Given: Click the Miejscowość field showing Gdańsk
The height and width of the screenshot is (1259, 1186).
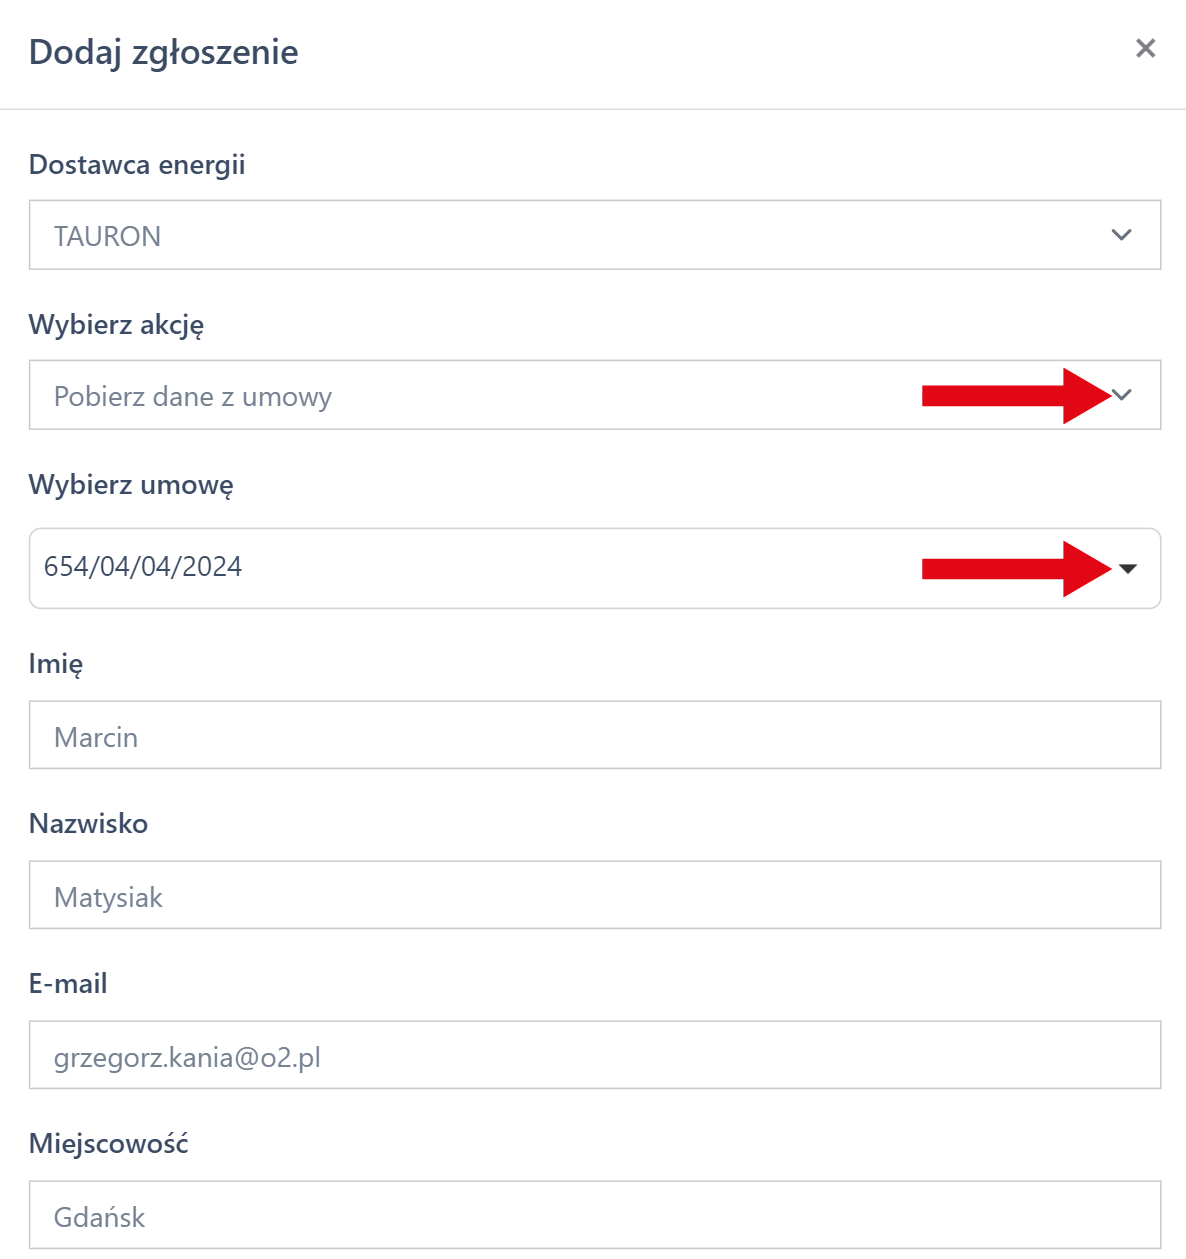Looking at the screenshot, I should pos(594,1215).
